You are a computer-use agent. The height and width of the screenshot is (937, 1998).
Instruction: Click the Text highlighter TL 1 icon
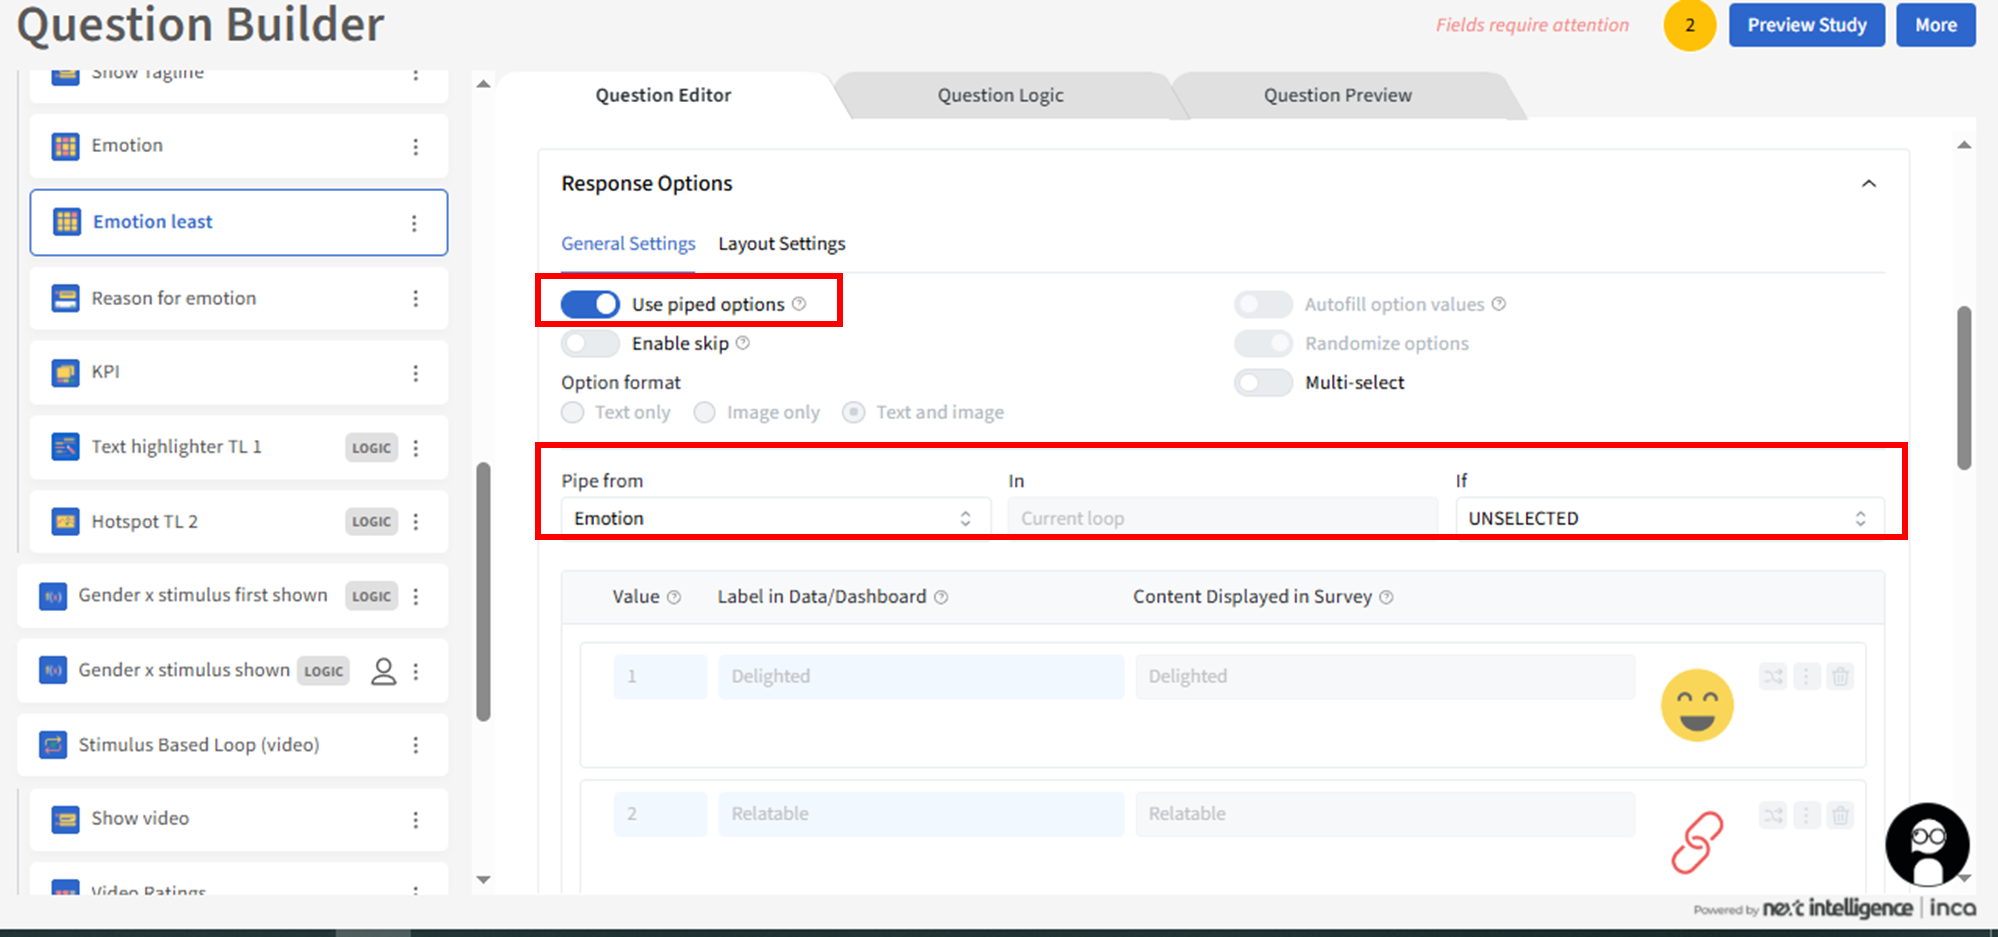click(x=66, y=447)
